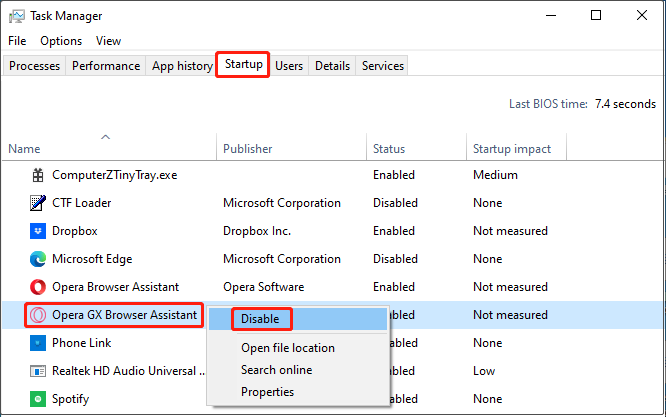Click the ComputerZTinyTray.exe icon
The image size is (666, 417).
38,175
